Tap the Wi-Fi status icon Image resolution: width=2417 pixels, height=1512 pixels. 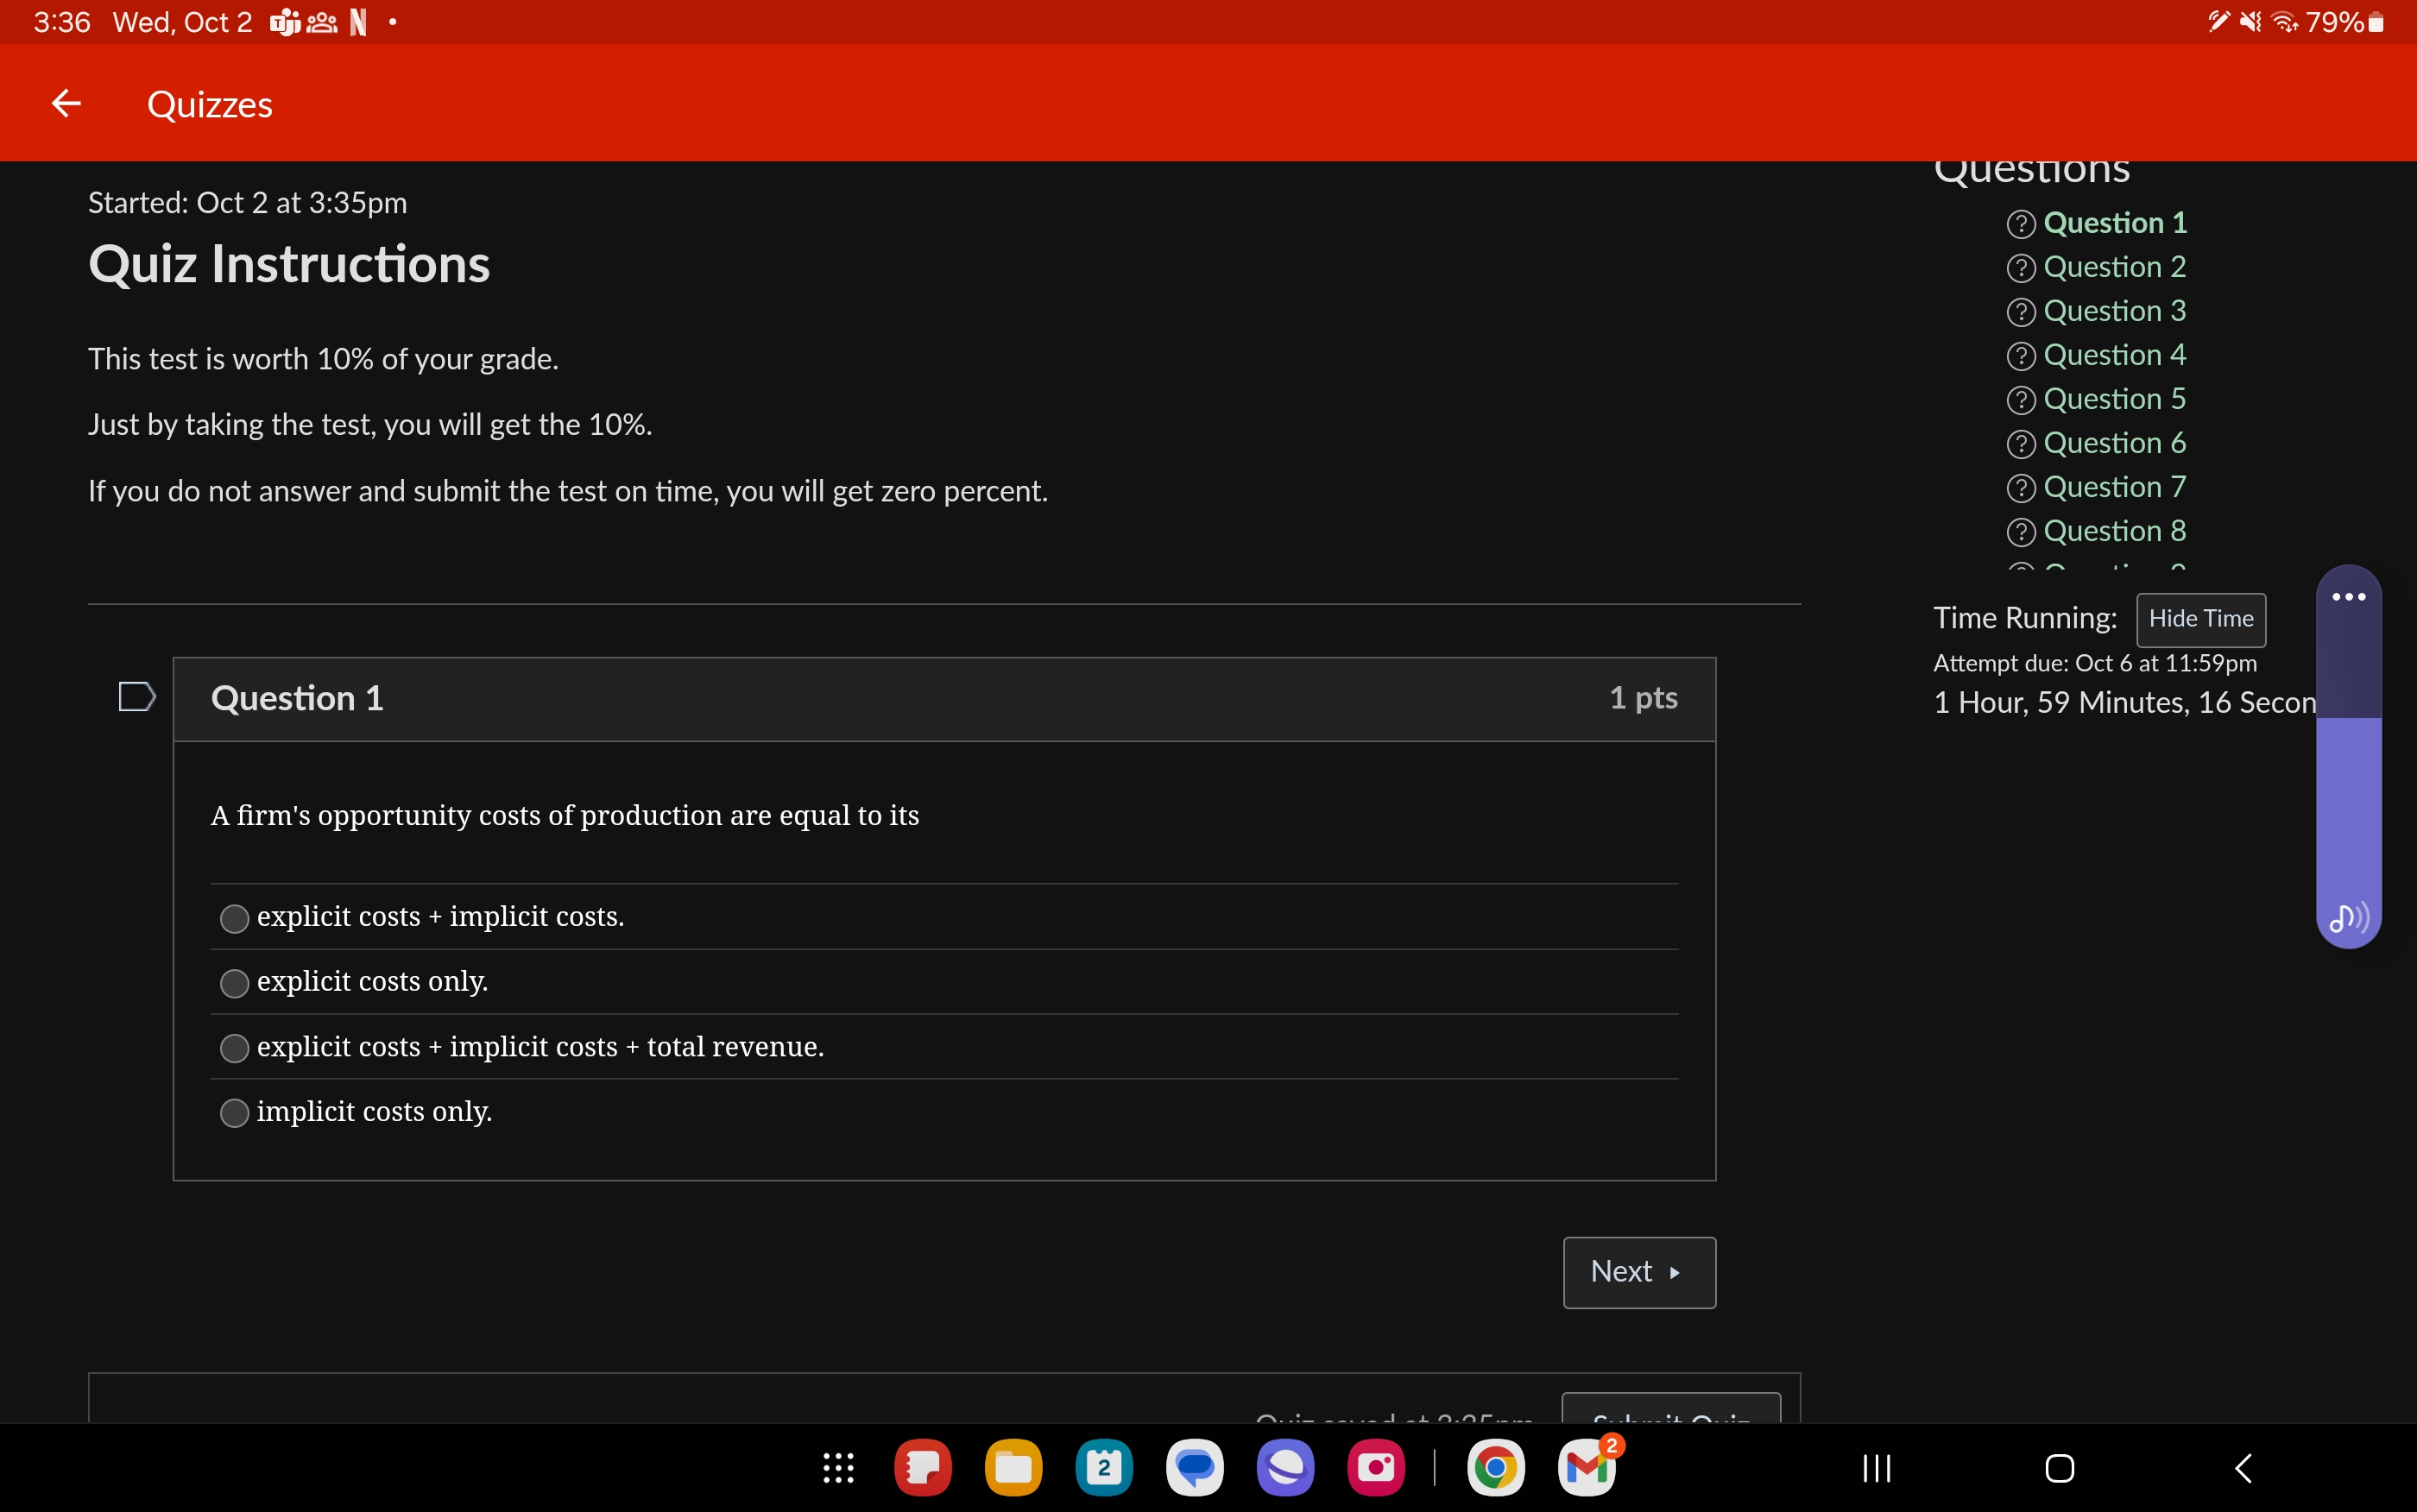2285,22
